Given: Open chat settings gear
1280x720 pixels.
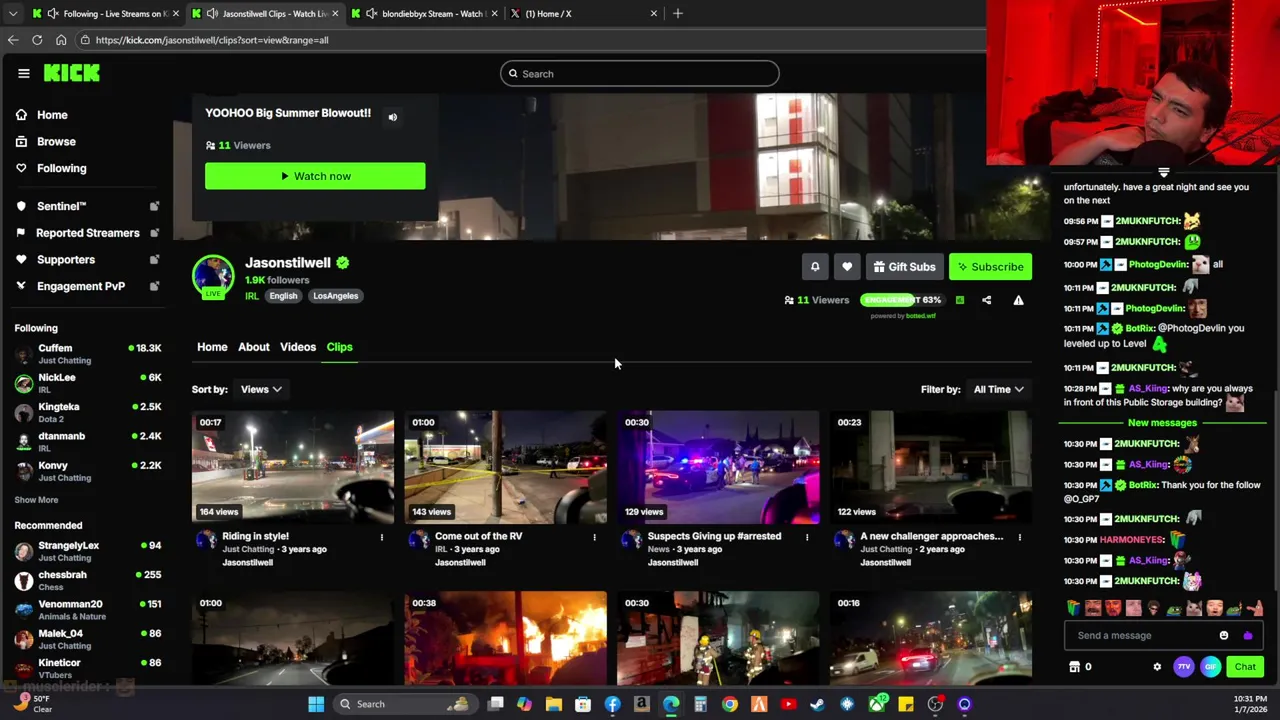Looking at the screenshot, I should pos(1157,667).
